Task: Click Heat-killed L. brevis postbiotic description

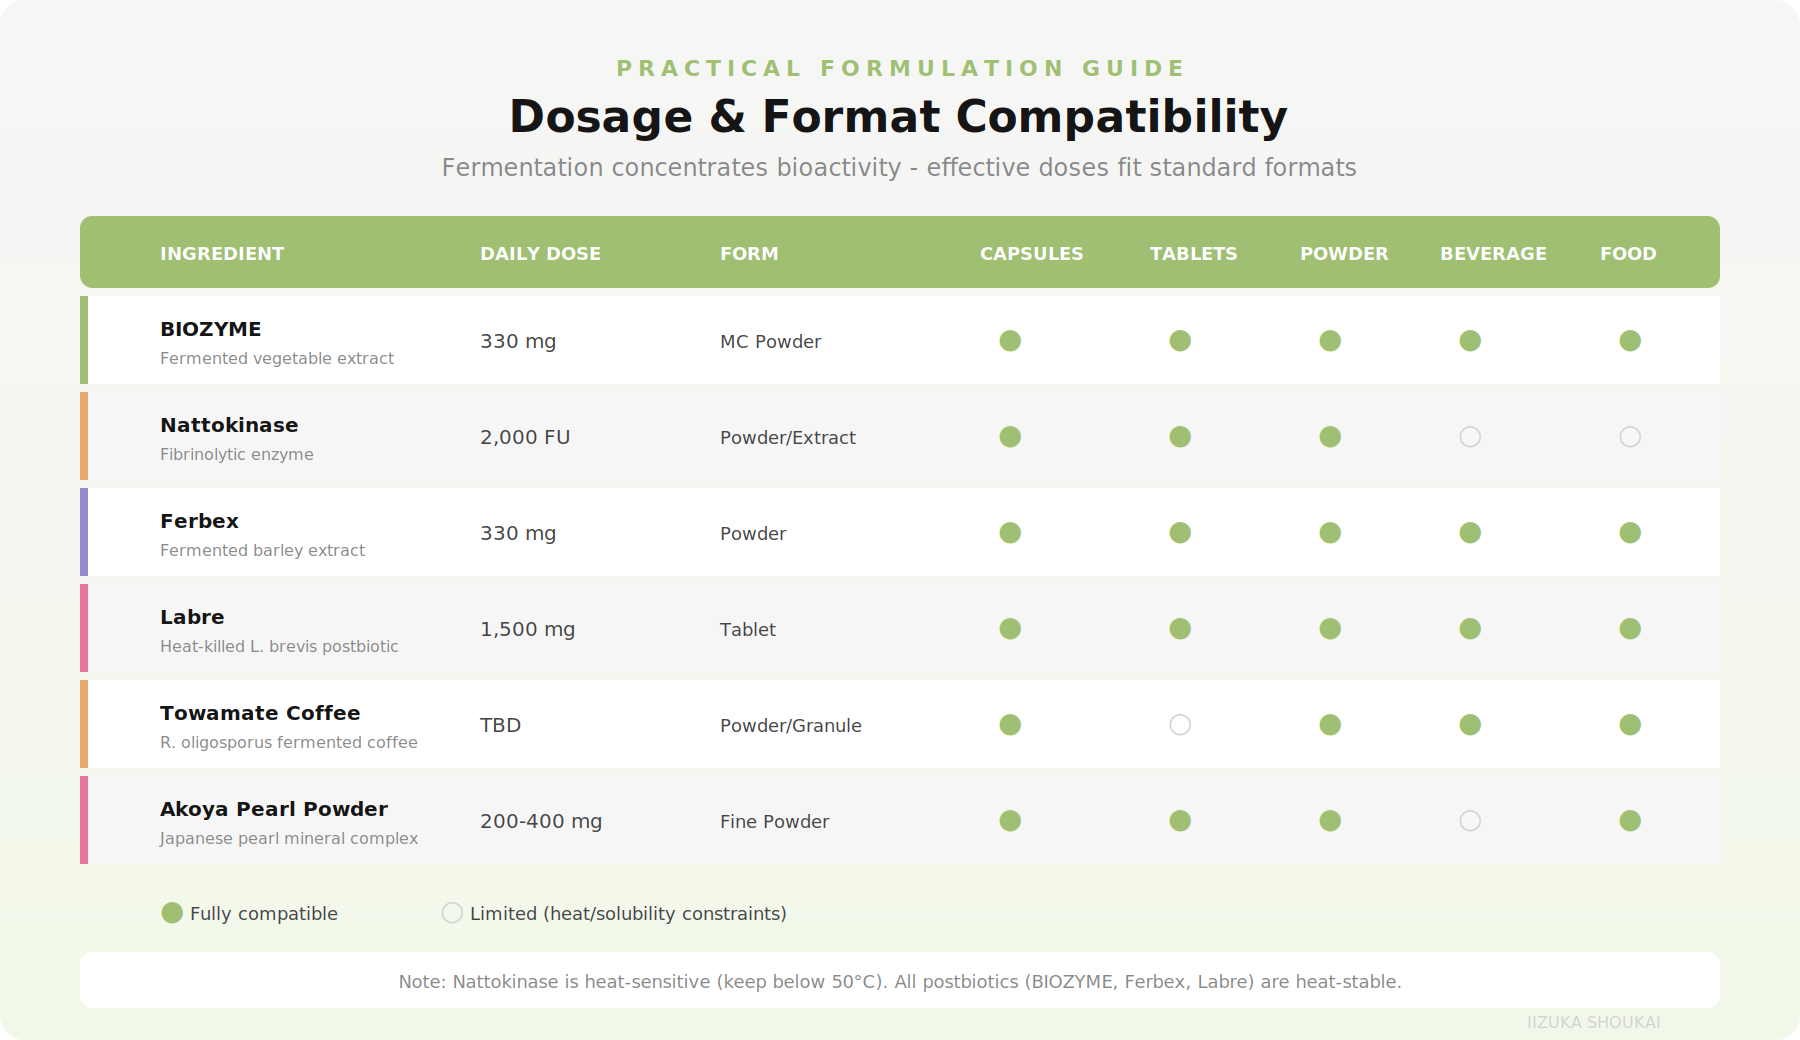Action: [279, 646]
